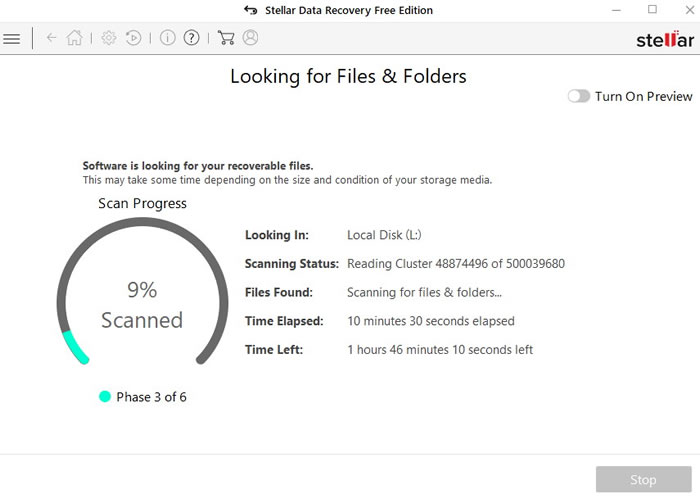
Task: Open the hamburger menu
Action: [12, 39]
